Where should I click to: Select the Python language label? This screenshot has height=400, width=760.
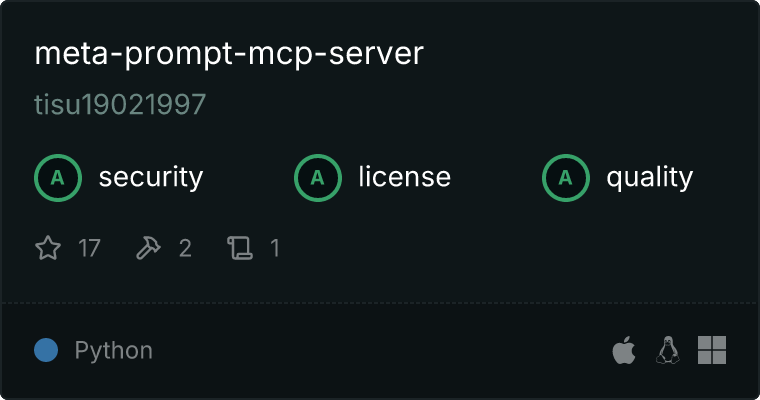113,351
